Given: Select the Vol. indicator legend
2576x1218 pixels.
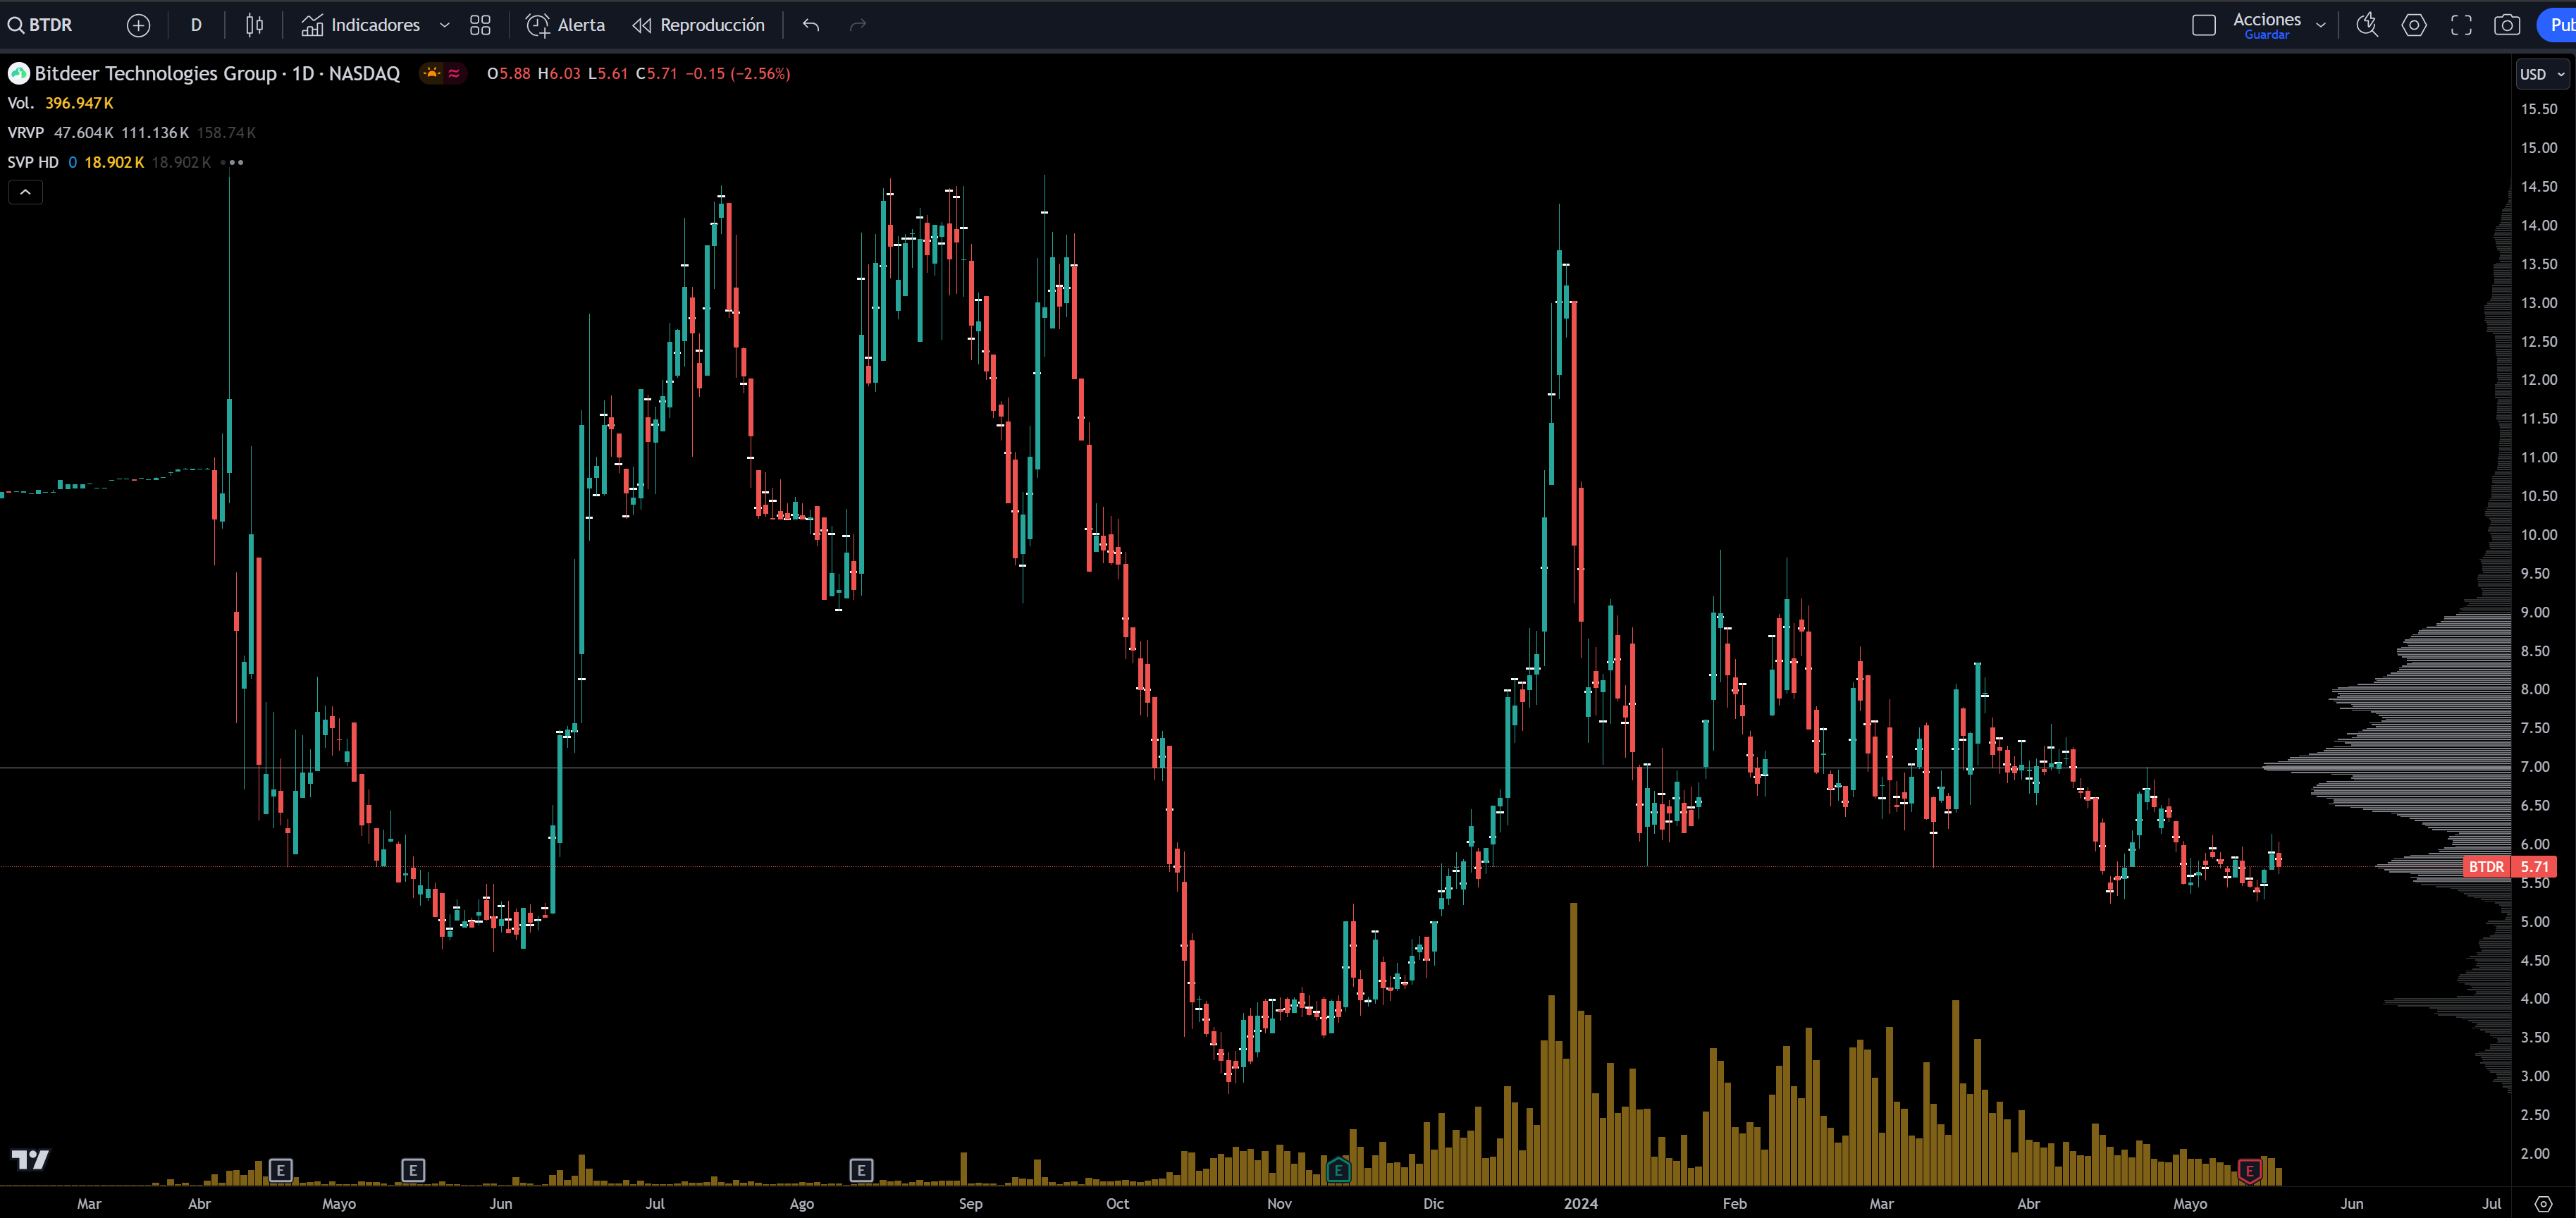Looking at the screenshot, I should point(21,103).
